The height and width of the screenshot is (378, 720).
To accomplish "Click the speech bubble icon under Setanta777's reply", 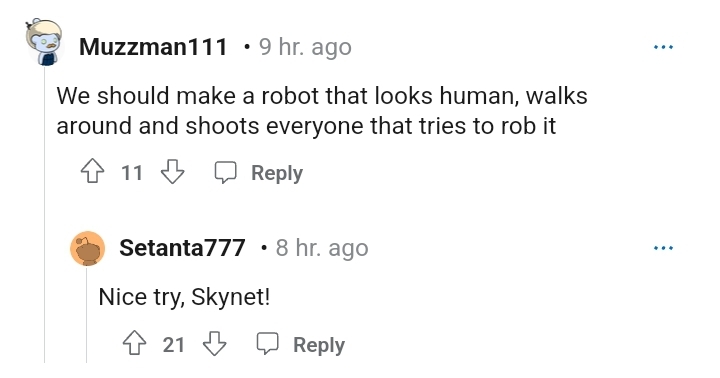I will click(267, 344).
